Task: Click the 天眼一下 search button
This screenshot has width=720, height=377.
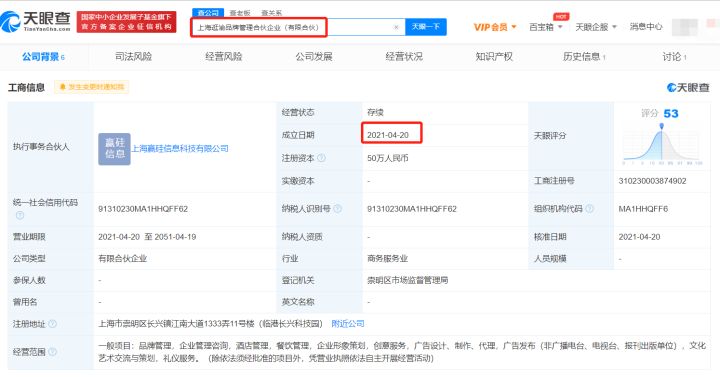Action: [x=426, y=27]
